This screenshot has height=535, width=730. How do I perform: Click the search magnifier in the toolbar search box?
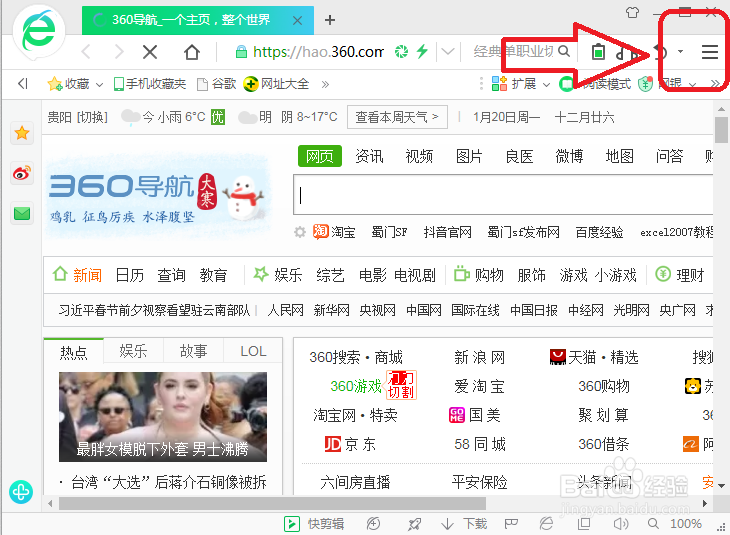click(x=564, y=51)
